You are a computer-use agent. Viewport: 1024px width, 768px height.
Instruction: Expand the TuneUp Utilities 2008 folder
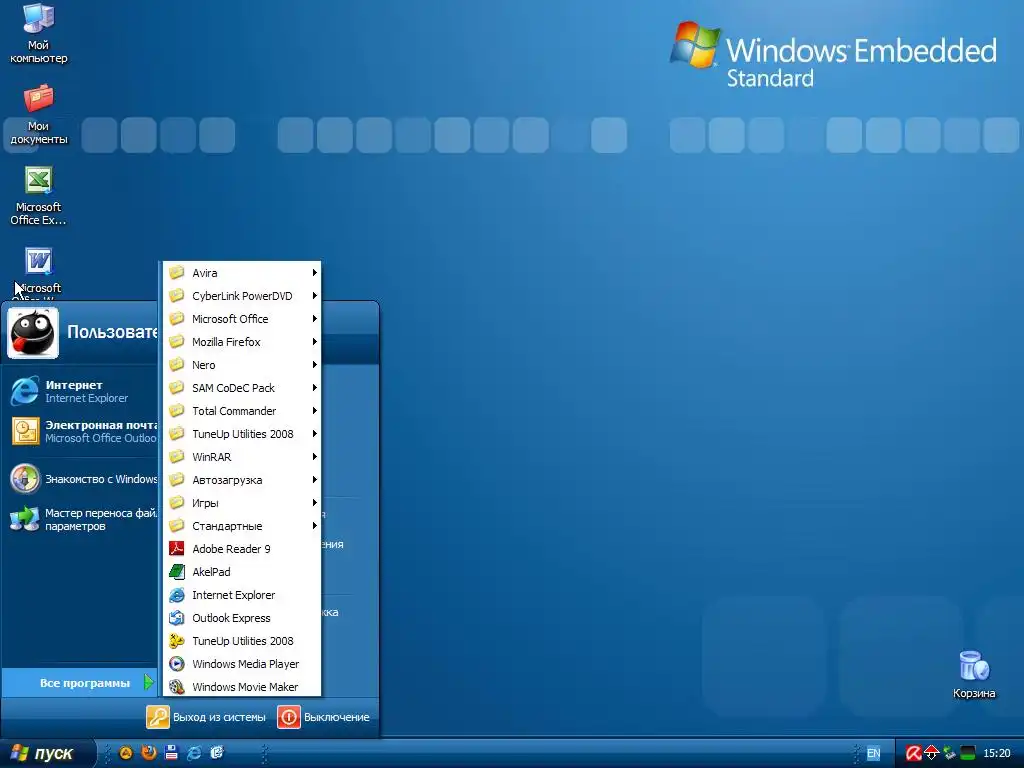tap(242, 434)
